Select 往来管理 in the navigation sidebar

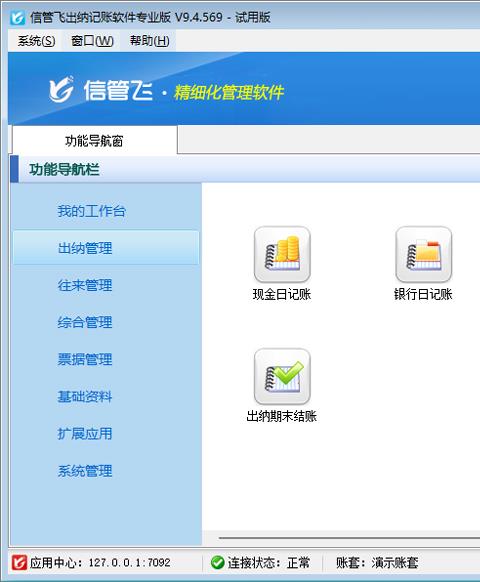coord(85,285)
